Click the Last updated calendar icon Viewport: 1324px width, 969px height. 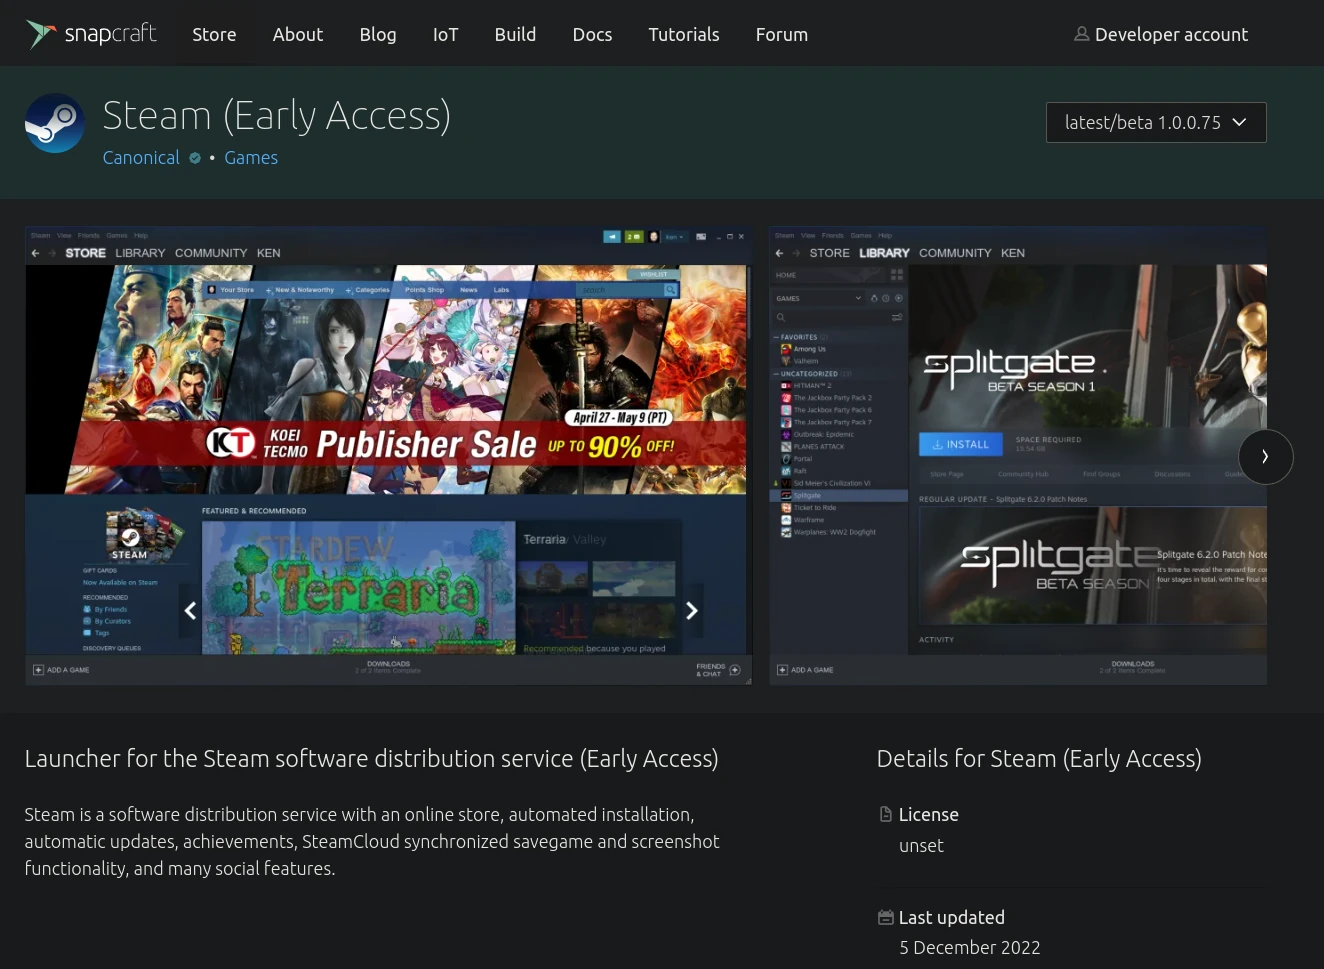885,917
